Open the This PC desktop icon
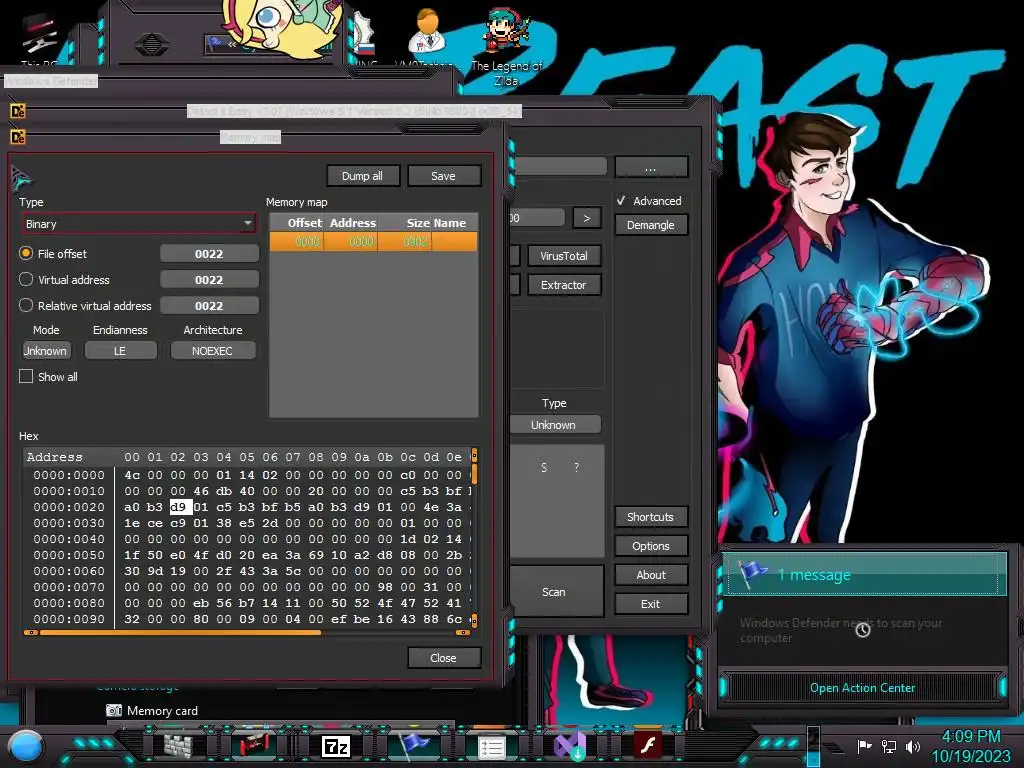The height and width of the screenshot is (768, 1024). click(39, 39)
